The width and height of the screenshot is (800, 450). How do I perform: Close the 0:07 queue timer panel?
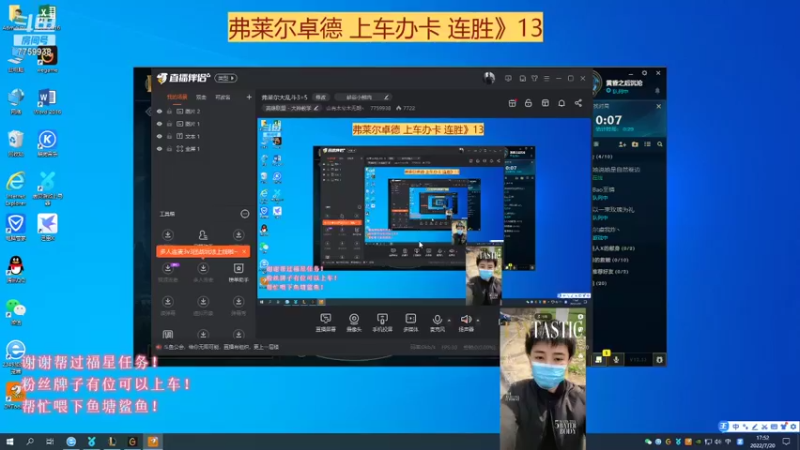(x=659, y=106)
